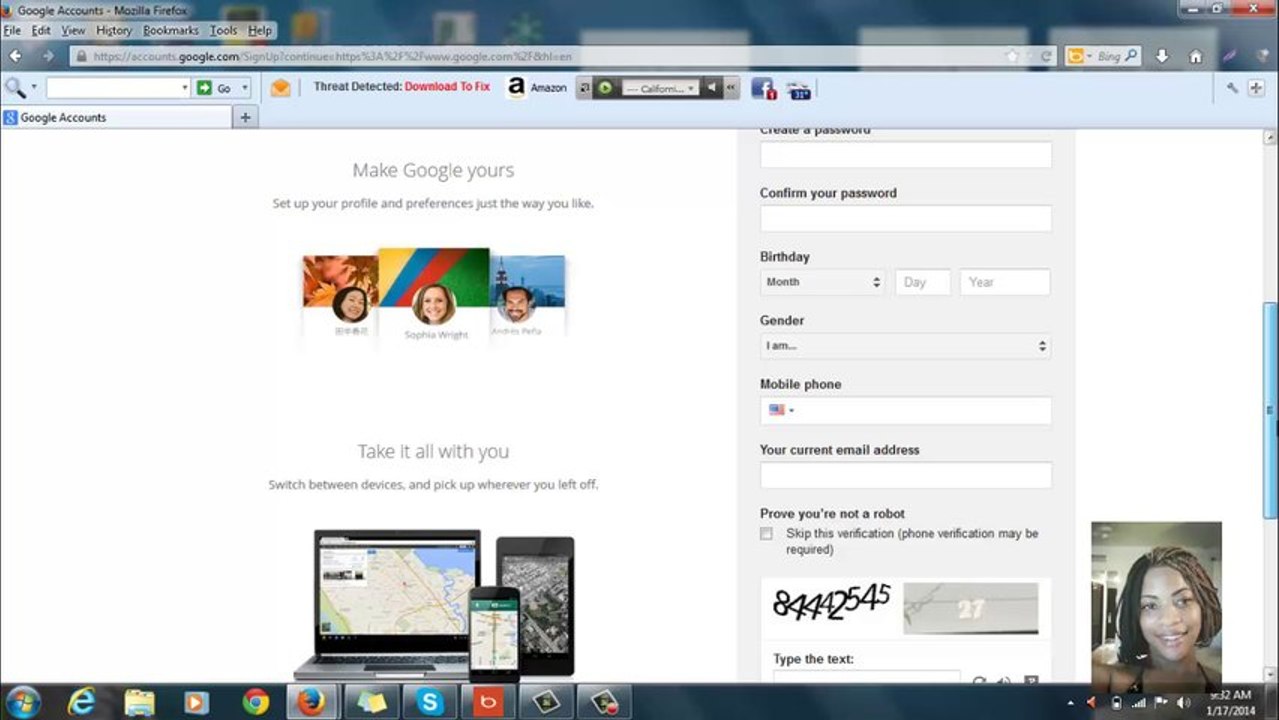The width and height of the screenshot is (1279, 720).
Task: Collapse the radio player with double arrows
Action: pyautogui.click(x=731, y=88)
